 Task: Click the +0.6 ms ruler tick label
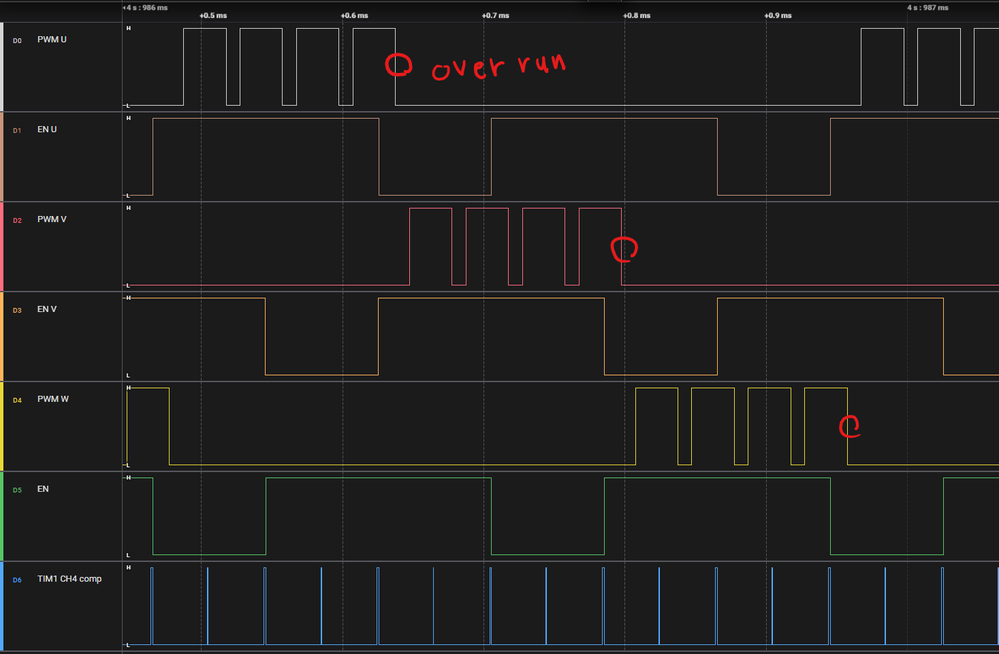(x=355, y=15)
